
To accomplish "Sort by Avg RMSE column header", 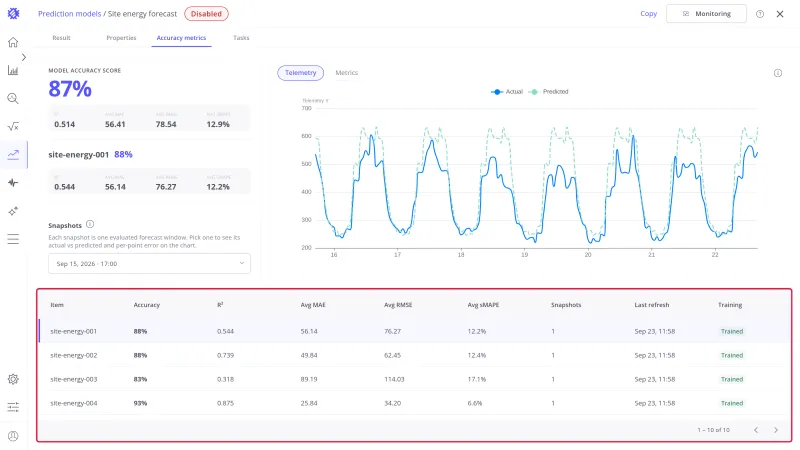I will tap(398, 305).
